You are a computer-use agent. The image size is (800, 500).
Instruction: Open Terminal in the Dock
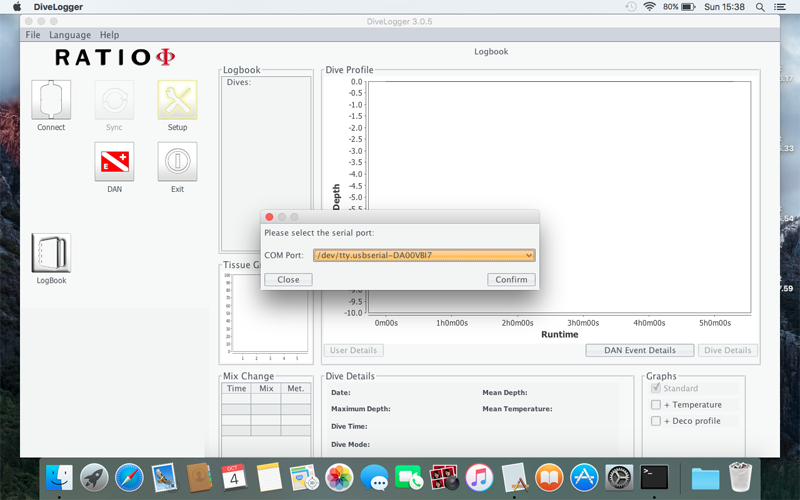[654, 478]
